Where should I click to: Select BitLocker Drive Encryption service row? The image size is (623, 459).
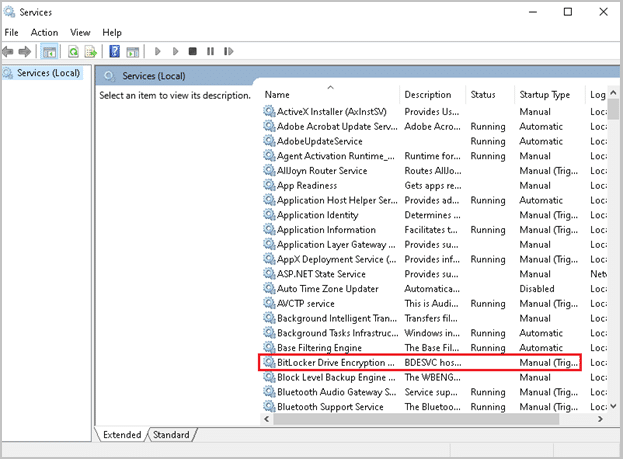[x=334, y=362]
